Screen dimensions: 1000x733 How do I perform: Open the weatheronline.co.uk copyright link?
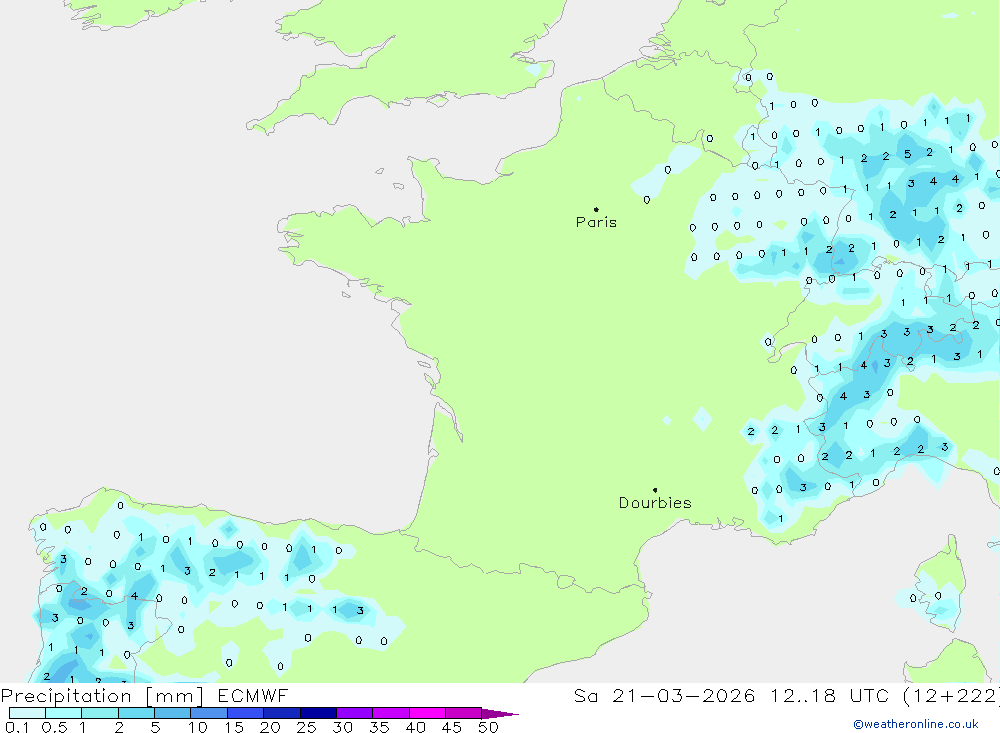[x=916, y=724]
